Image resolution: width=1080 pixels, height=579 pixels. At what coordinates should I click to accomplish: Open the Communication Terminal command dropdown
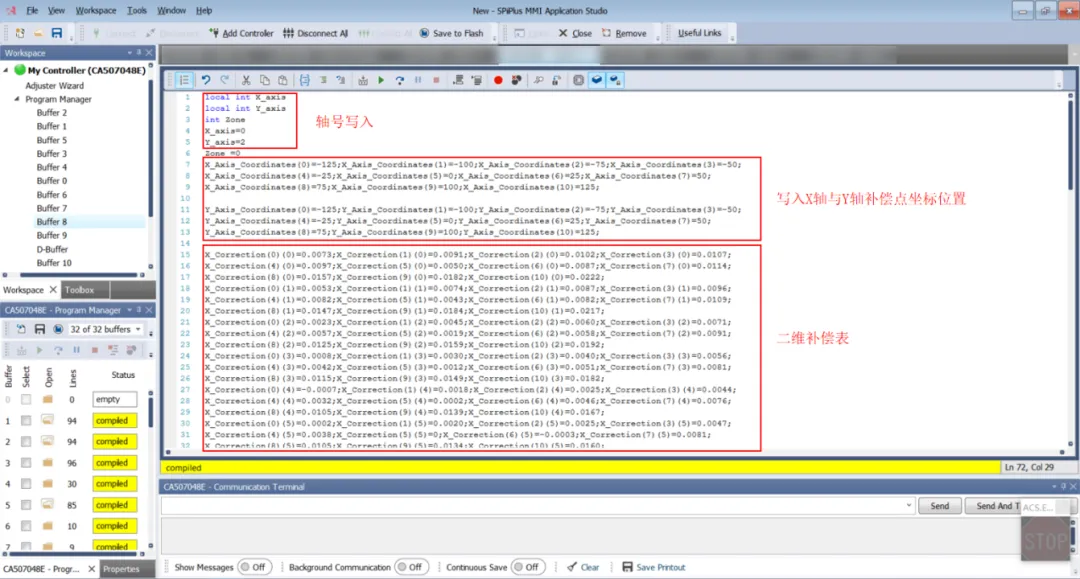(909, 506)
